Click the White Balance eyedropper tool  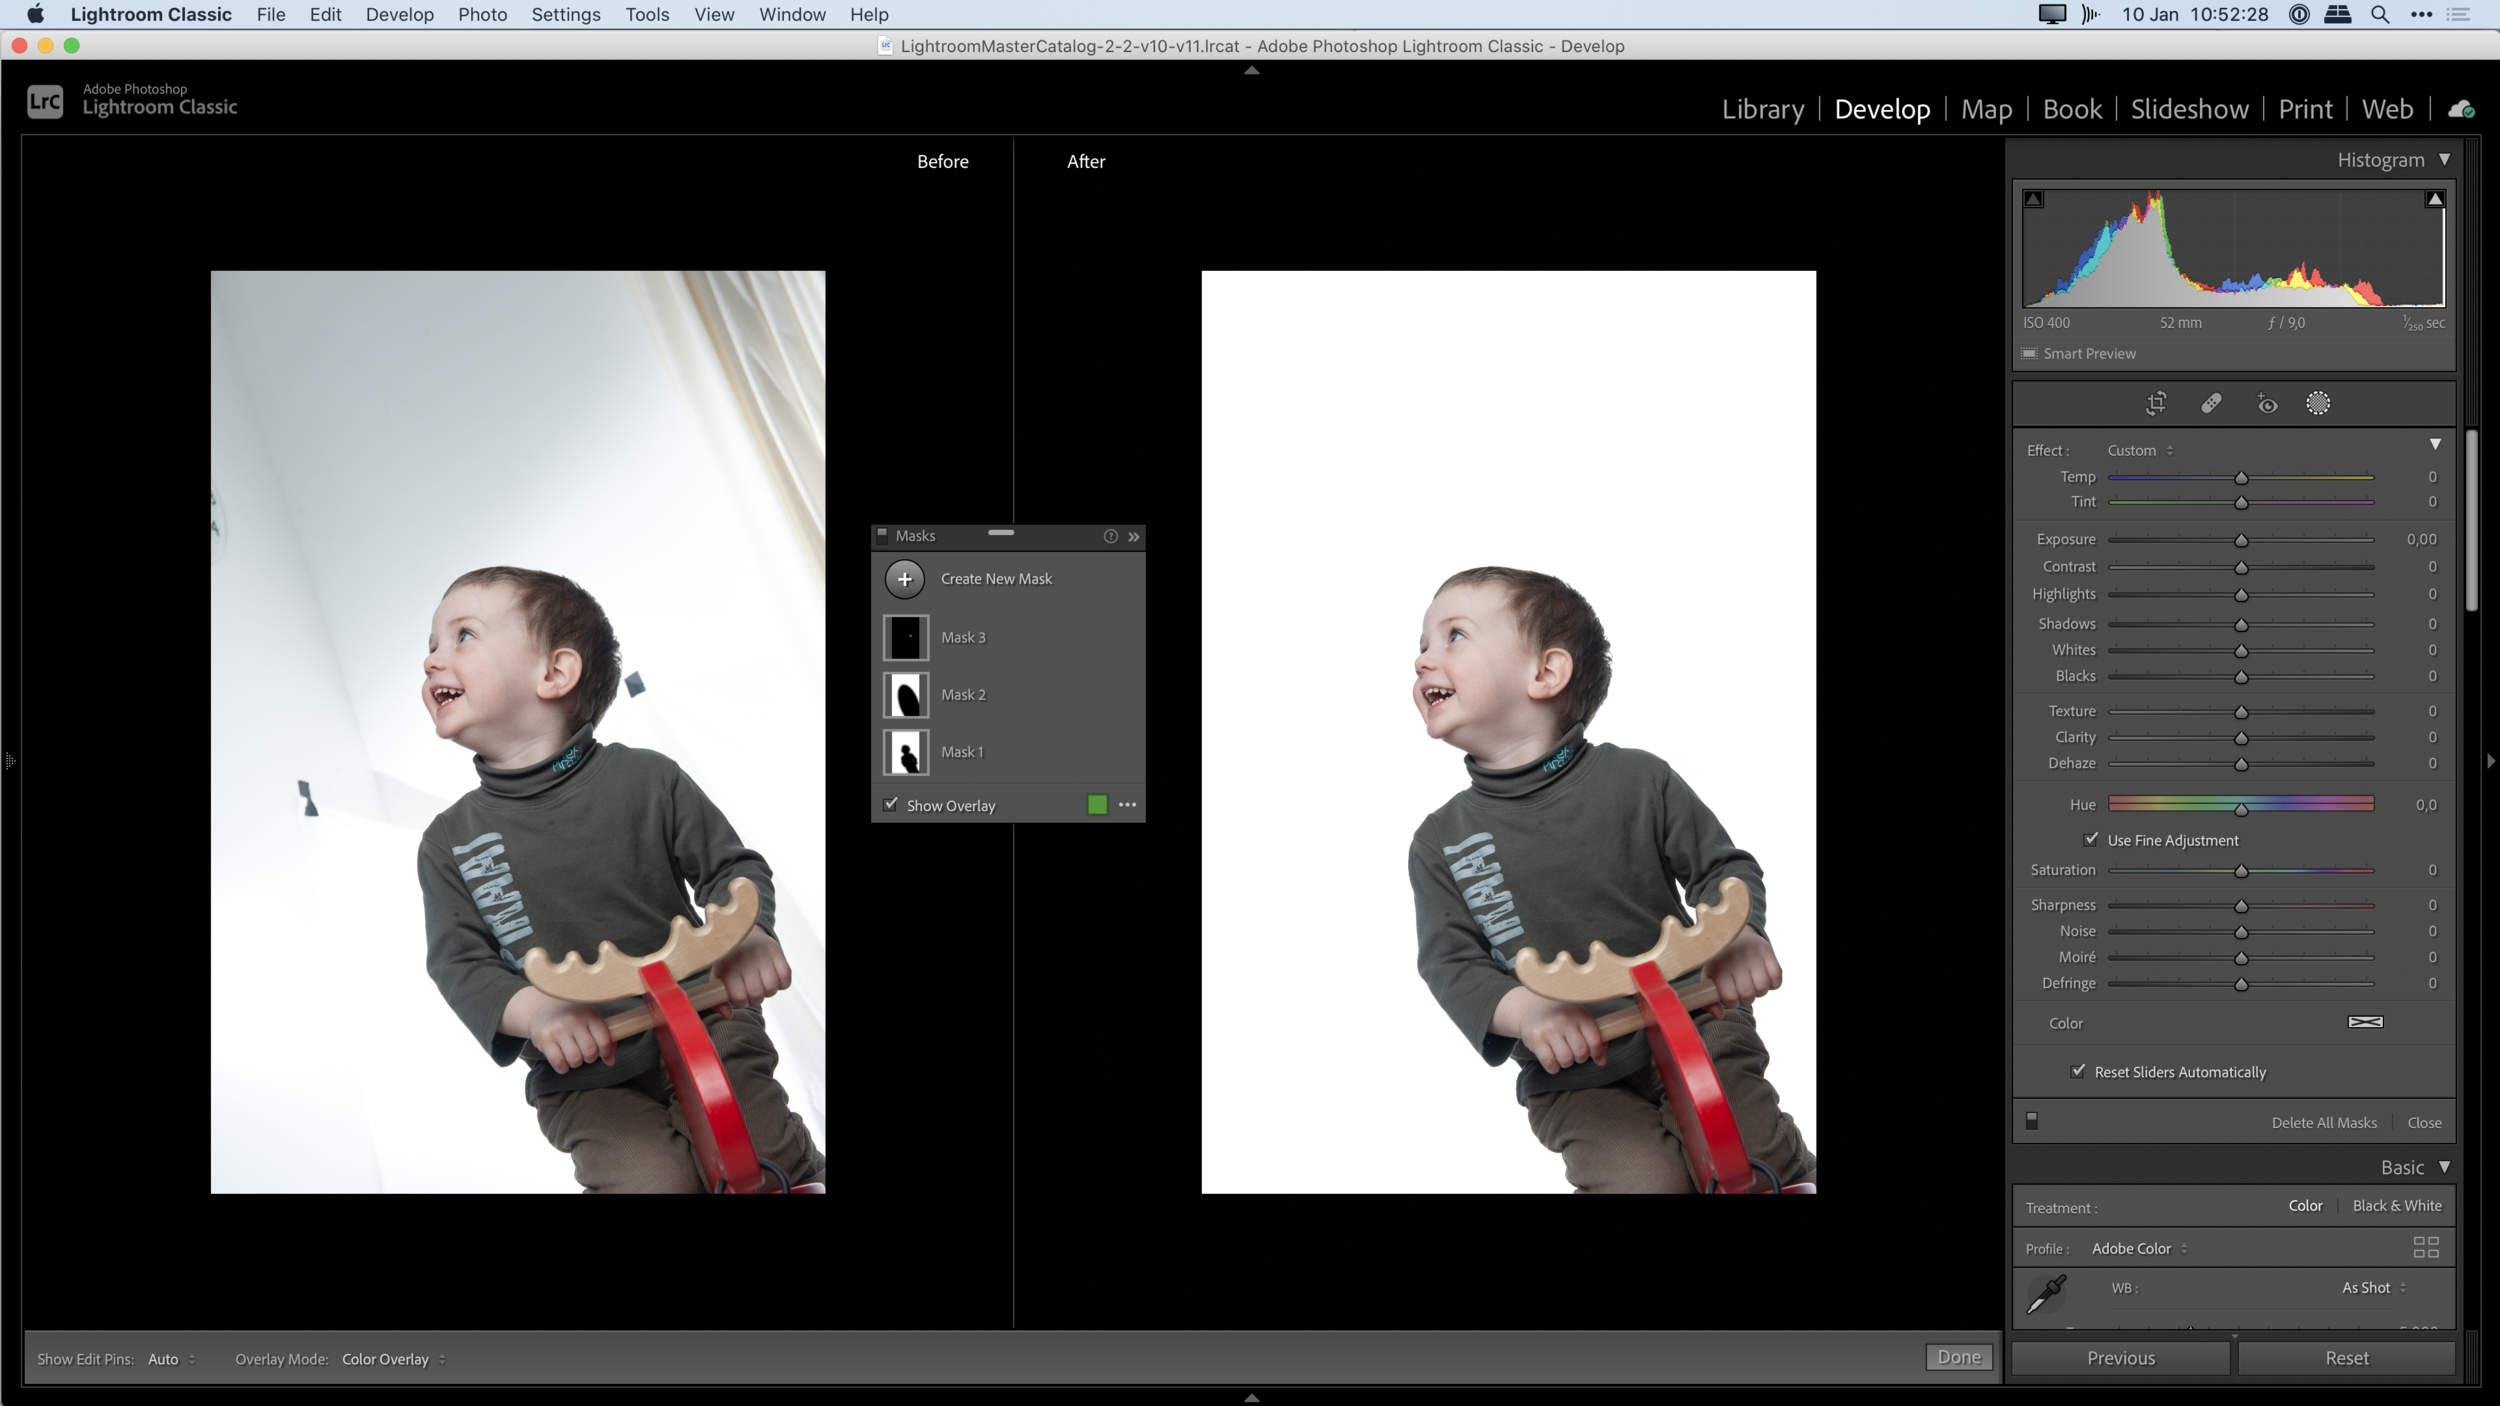point(2046,1293)
